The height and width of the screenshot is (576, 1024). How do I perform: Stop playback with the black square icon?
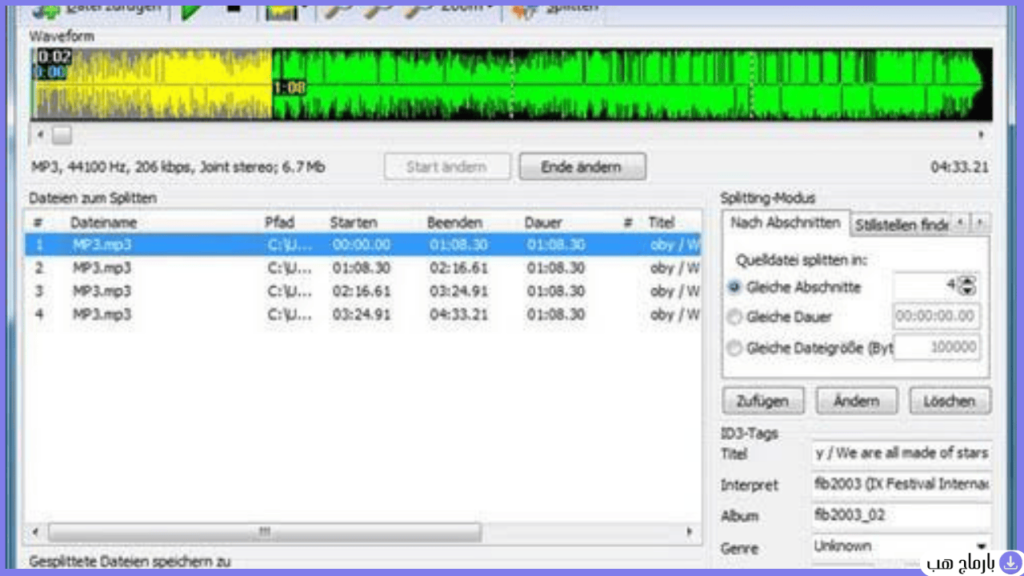point(233,9)
